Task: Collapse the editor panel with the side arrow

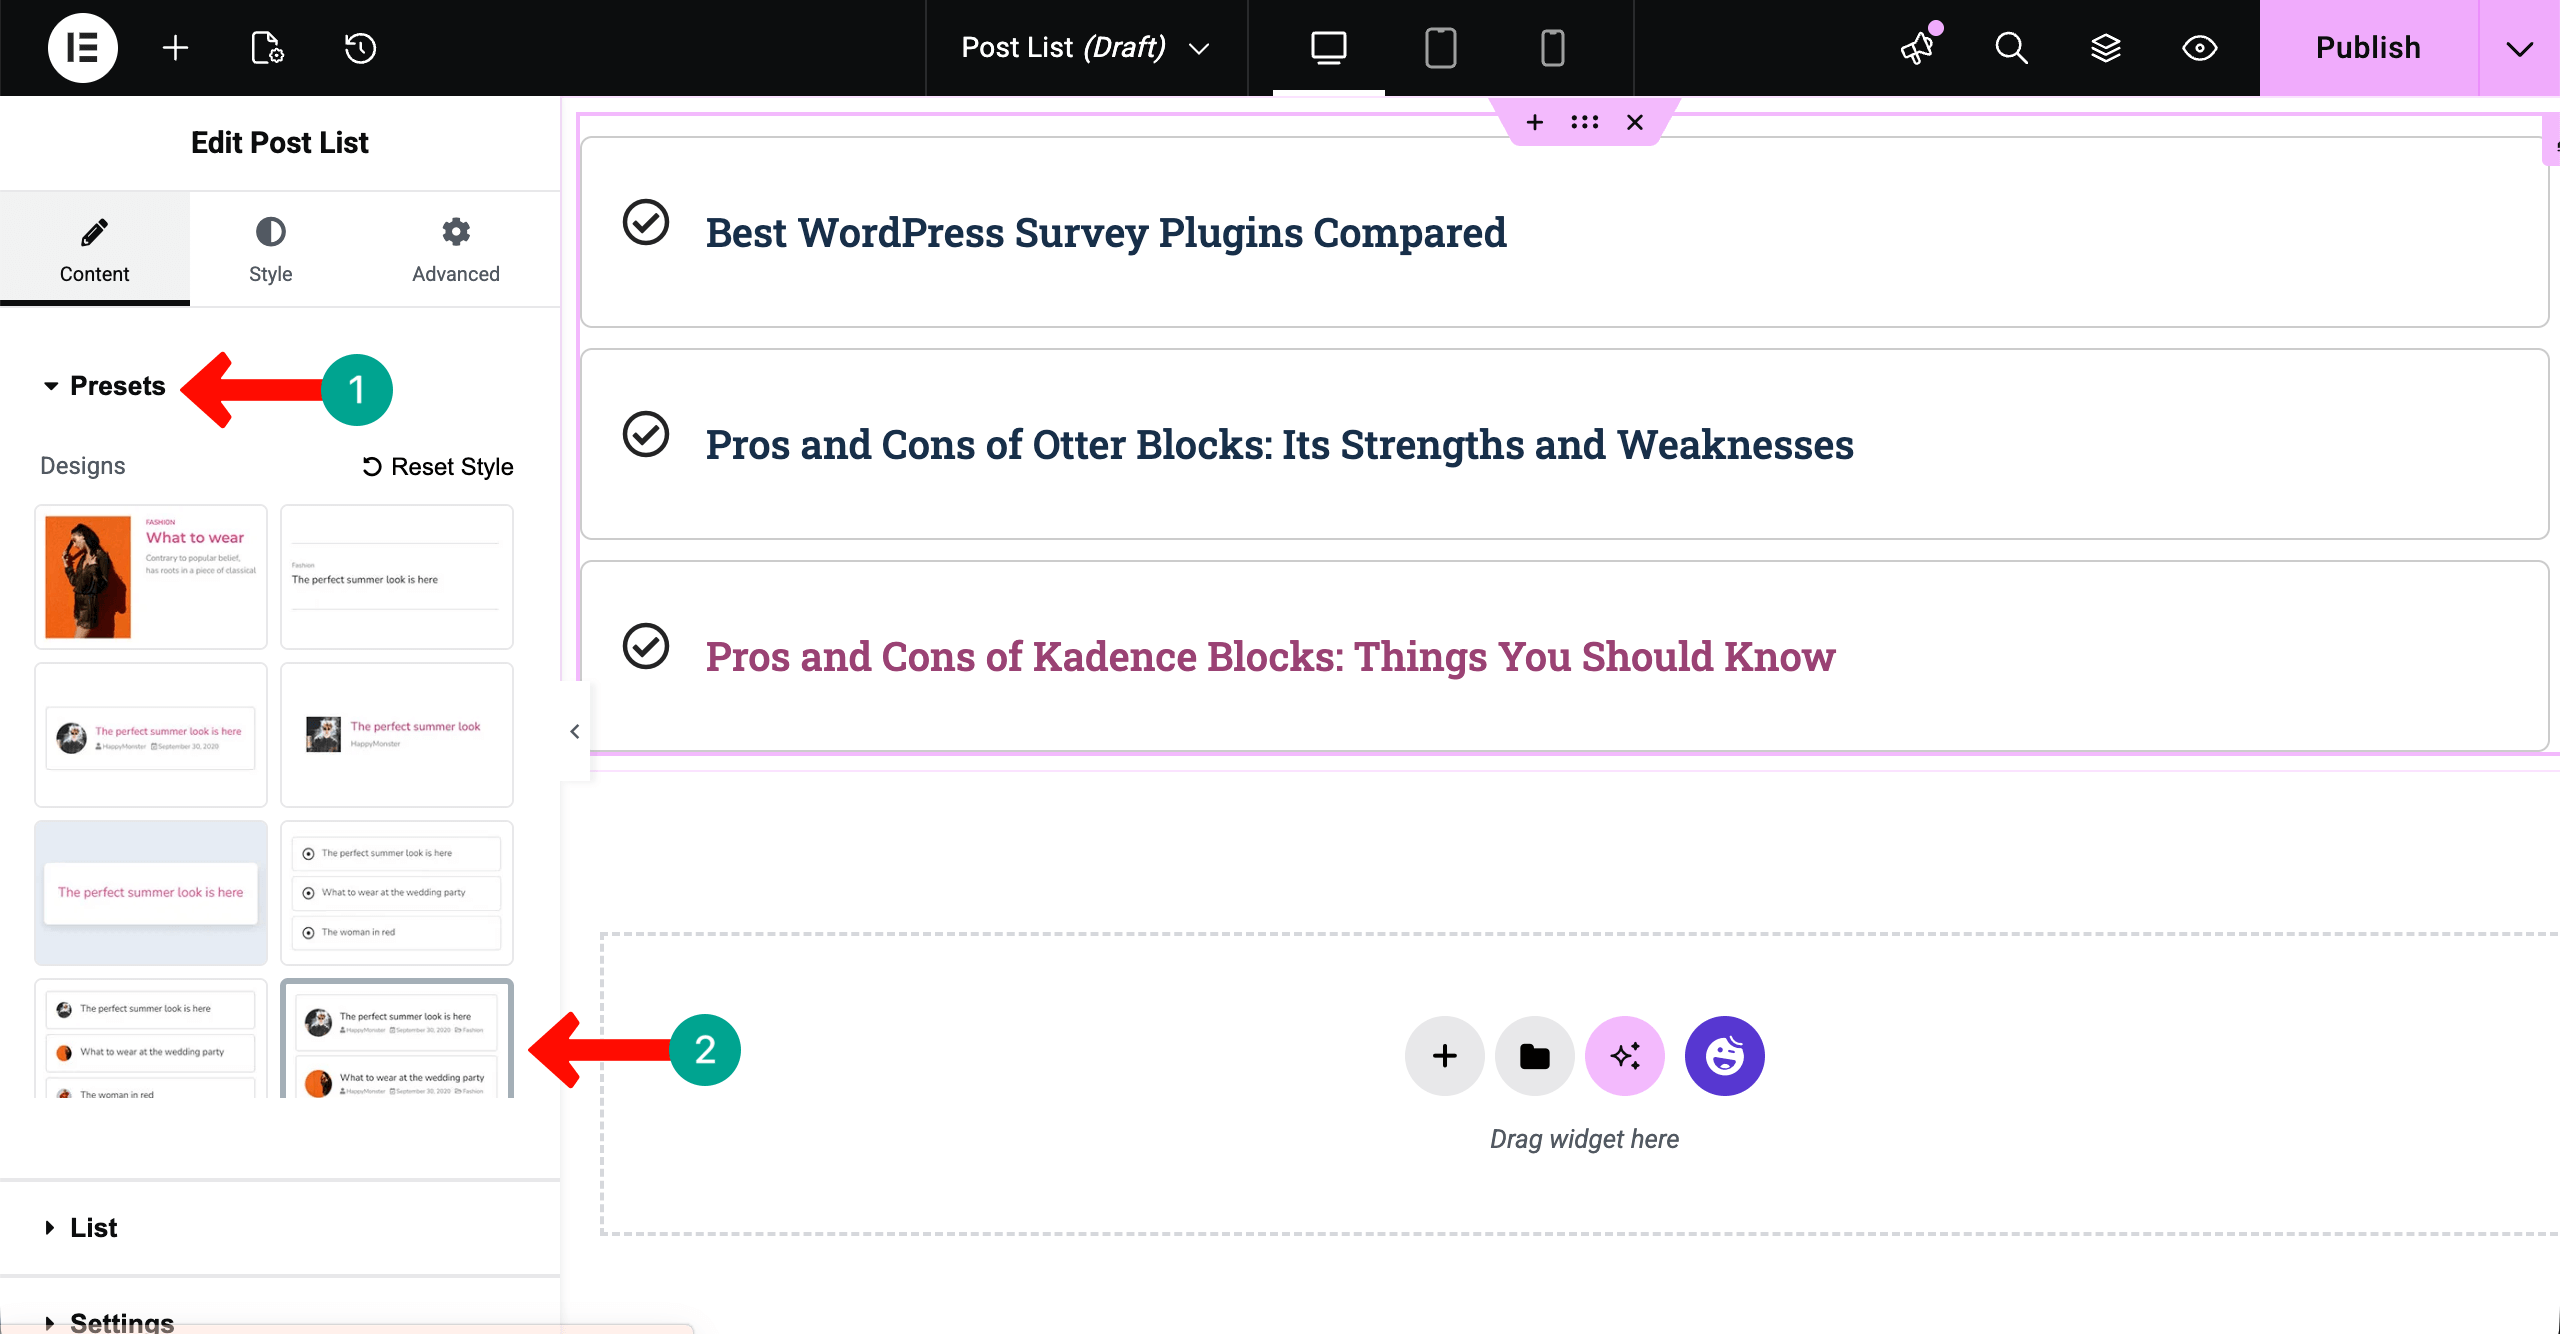Action: point(575,731)
